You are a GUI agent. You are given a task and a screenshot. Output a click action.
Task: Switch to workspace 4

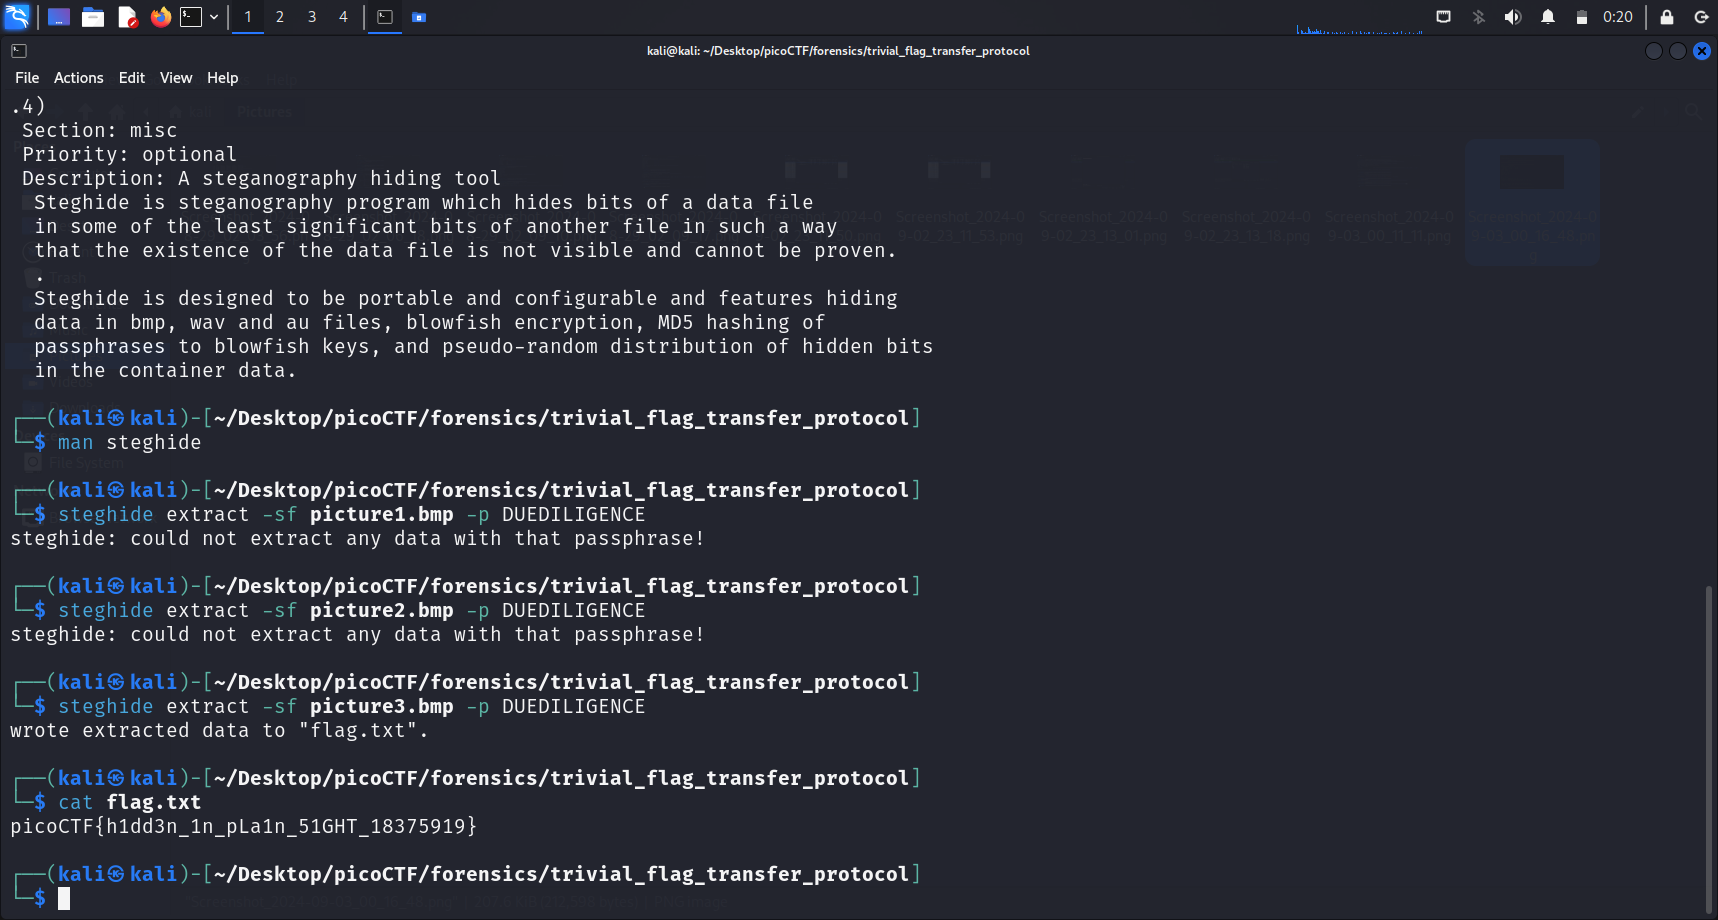click(343, 17)
